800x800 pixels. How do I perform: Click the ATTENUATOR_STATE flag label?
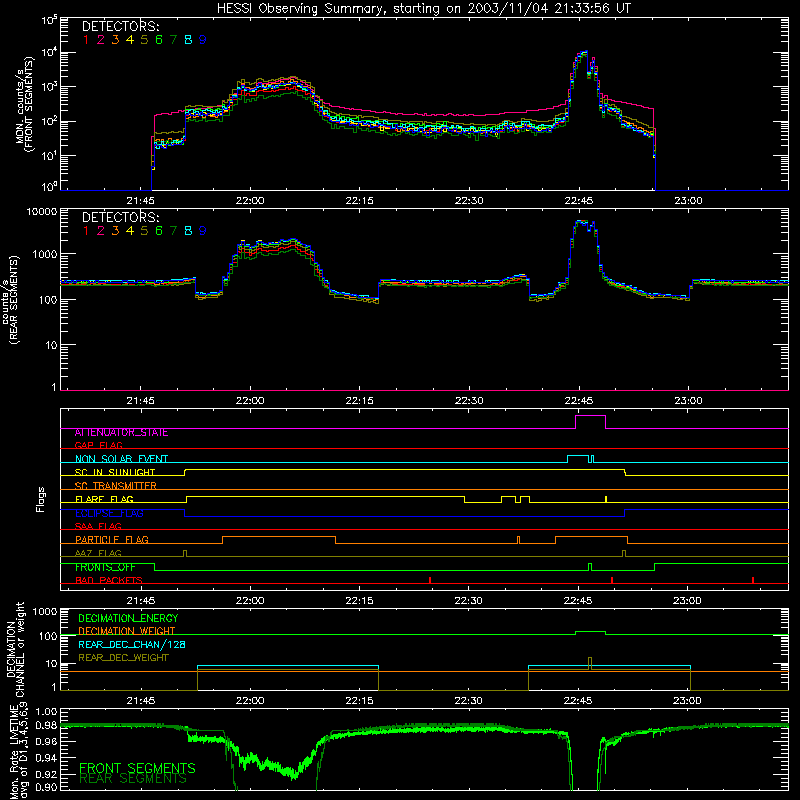click(121, 433)
